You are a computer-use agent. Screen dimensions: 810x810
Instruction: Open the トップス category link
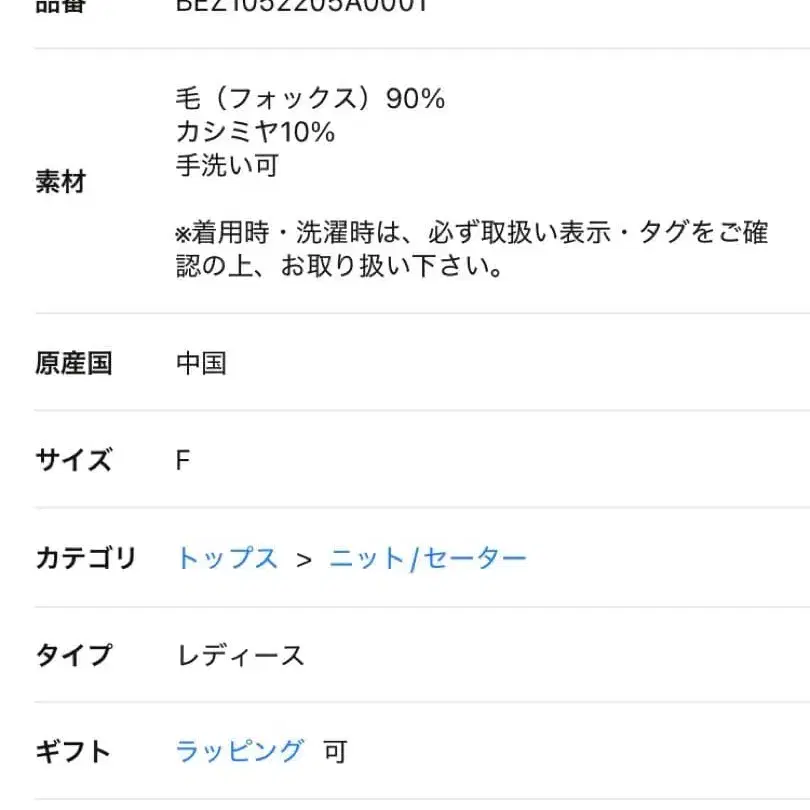click(x=227, y=559)
